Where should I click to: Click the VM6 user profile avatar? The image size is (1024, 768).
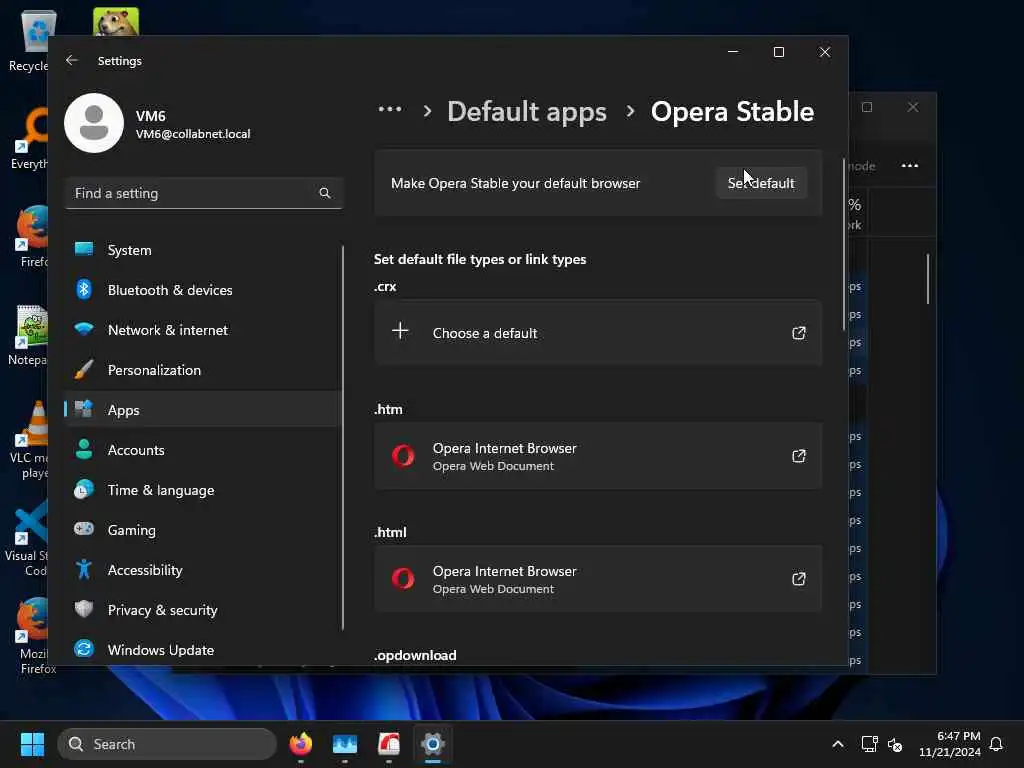tap(94, 123)
